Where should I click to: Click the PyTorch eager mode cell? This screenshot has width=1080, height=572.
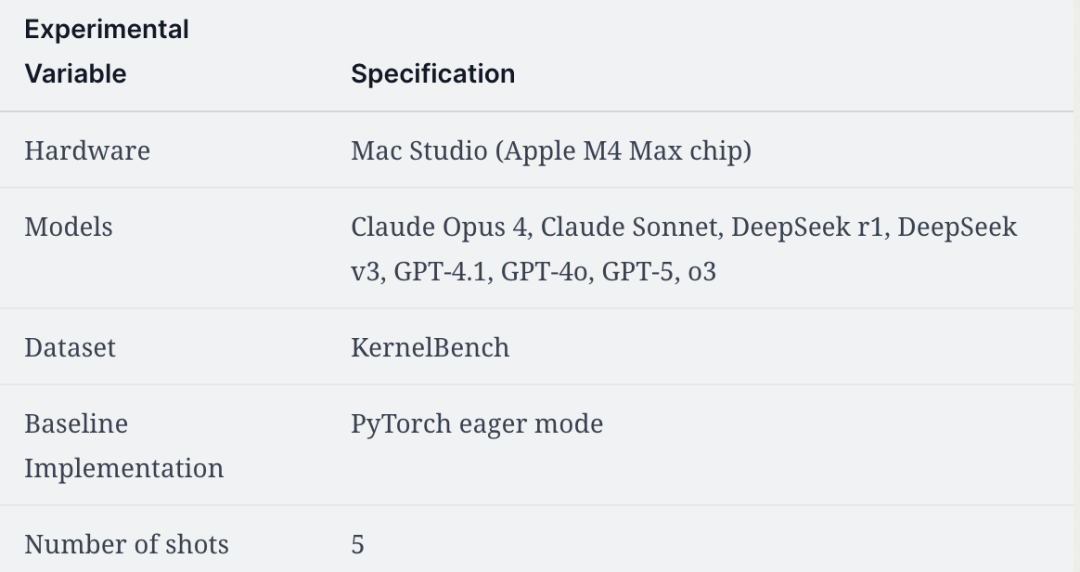pyautogui.click(x=477, y=425)
